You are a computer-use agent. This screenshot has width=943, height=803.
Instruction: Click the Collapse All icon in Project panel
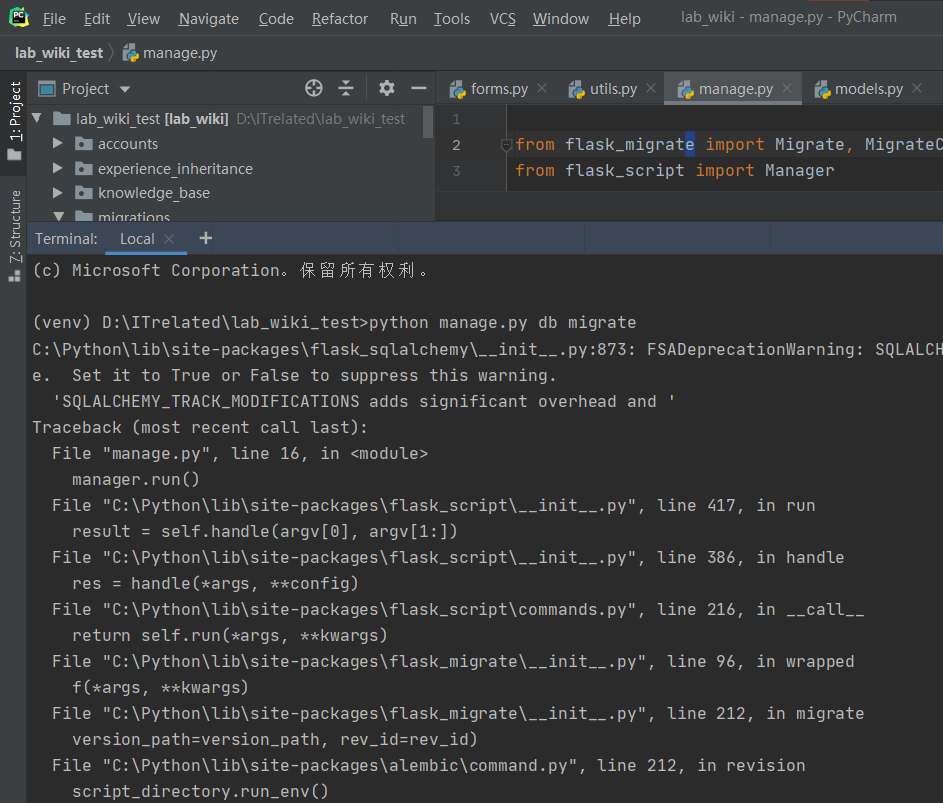coord(346,88)
